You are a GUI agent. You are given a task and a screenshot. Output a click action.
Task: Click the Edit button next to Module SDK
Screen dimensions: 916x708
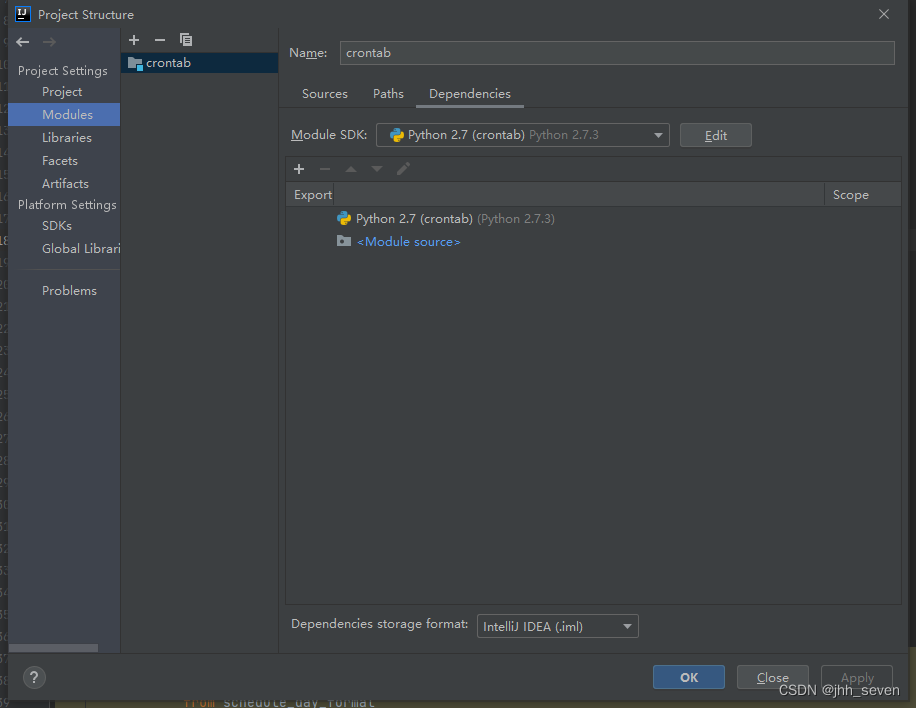coord(715,135)
